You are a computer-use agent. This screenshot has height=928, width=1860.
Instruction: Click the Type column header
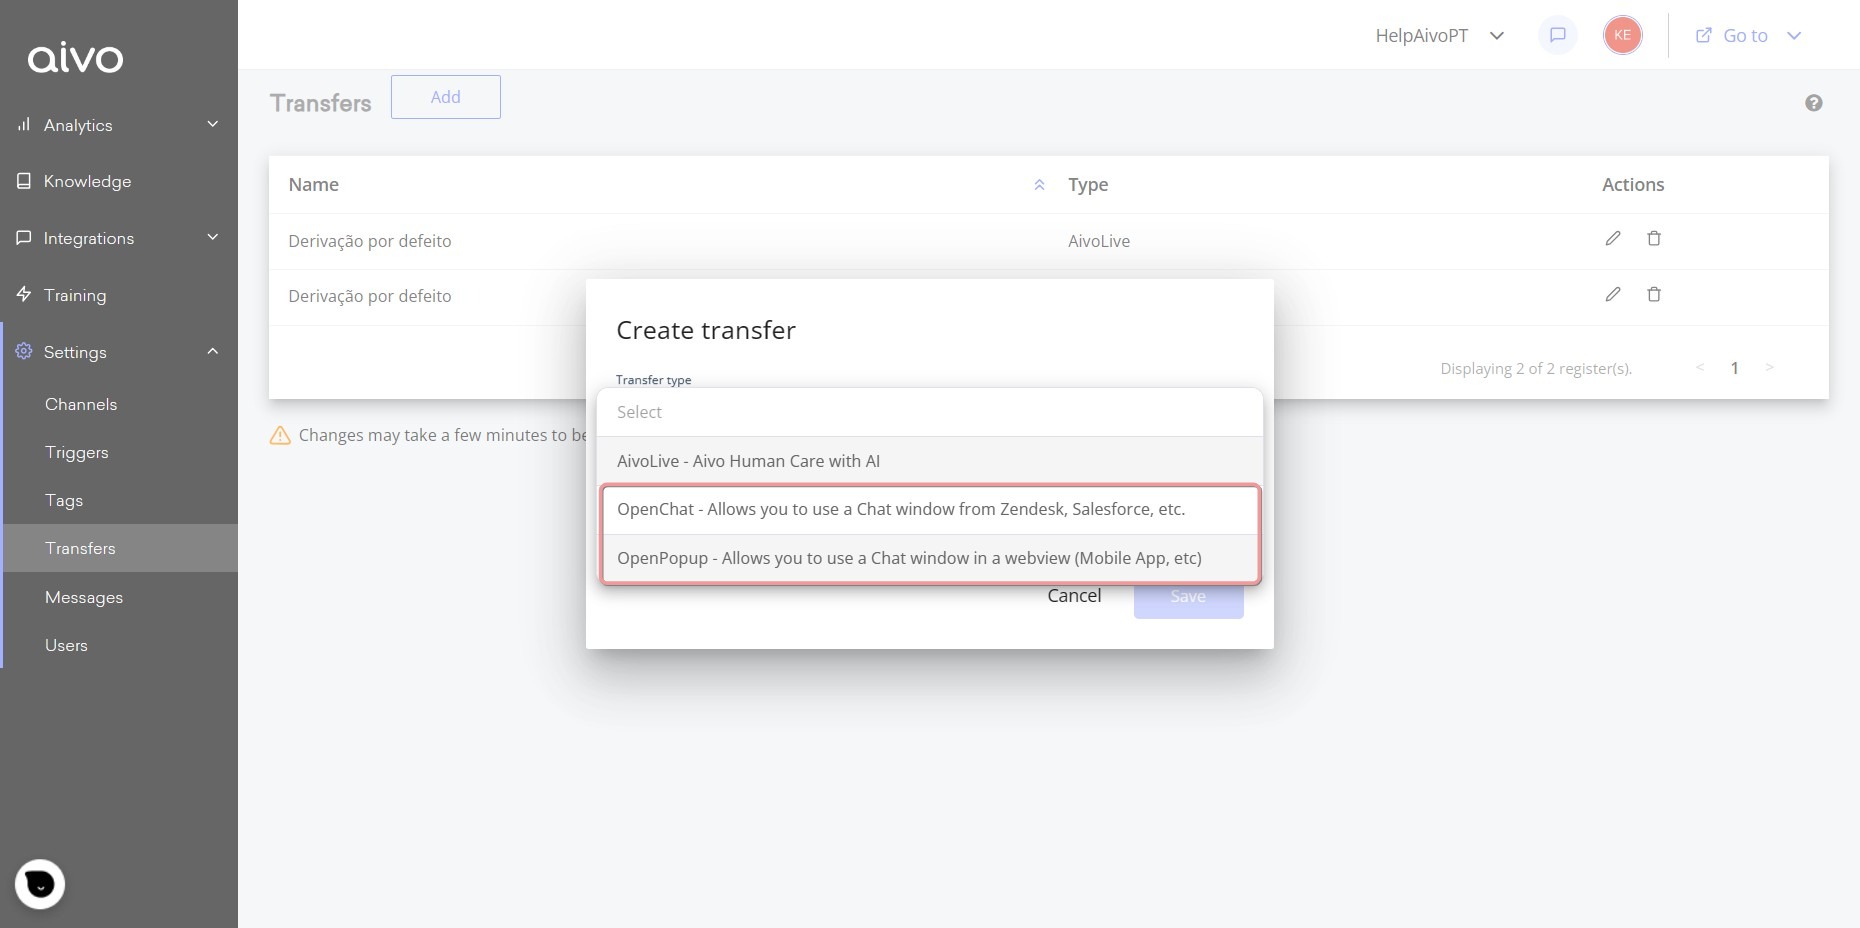pos(1088,185)
